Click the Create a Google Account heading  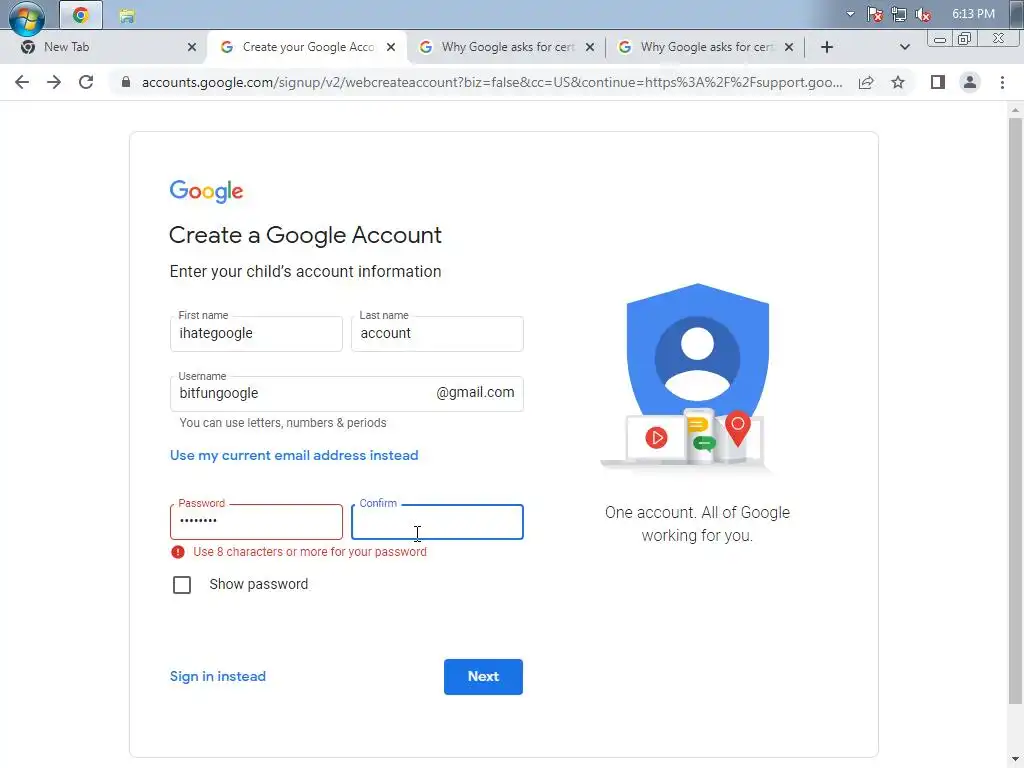(305, 235)
